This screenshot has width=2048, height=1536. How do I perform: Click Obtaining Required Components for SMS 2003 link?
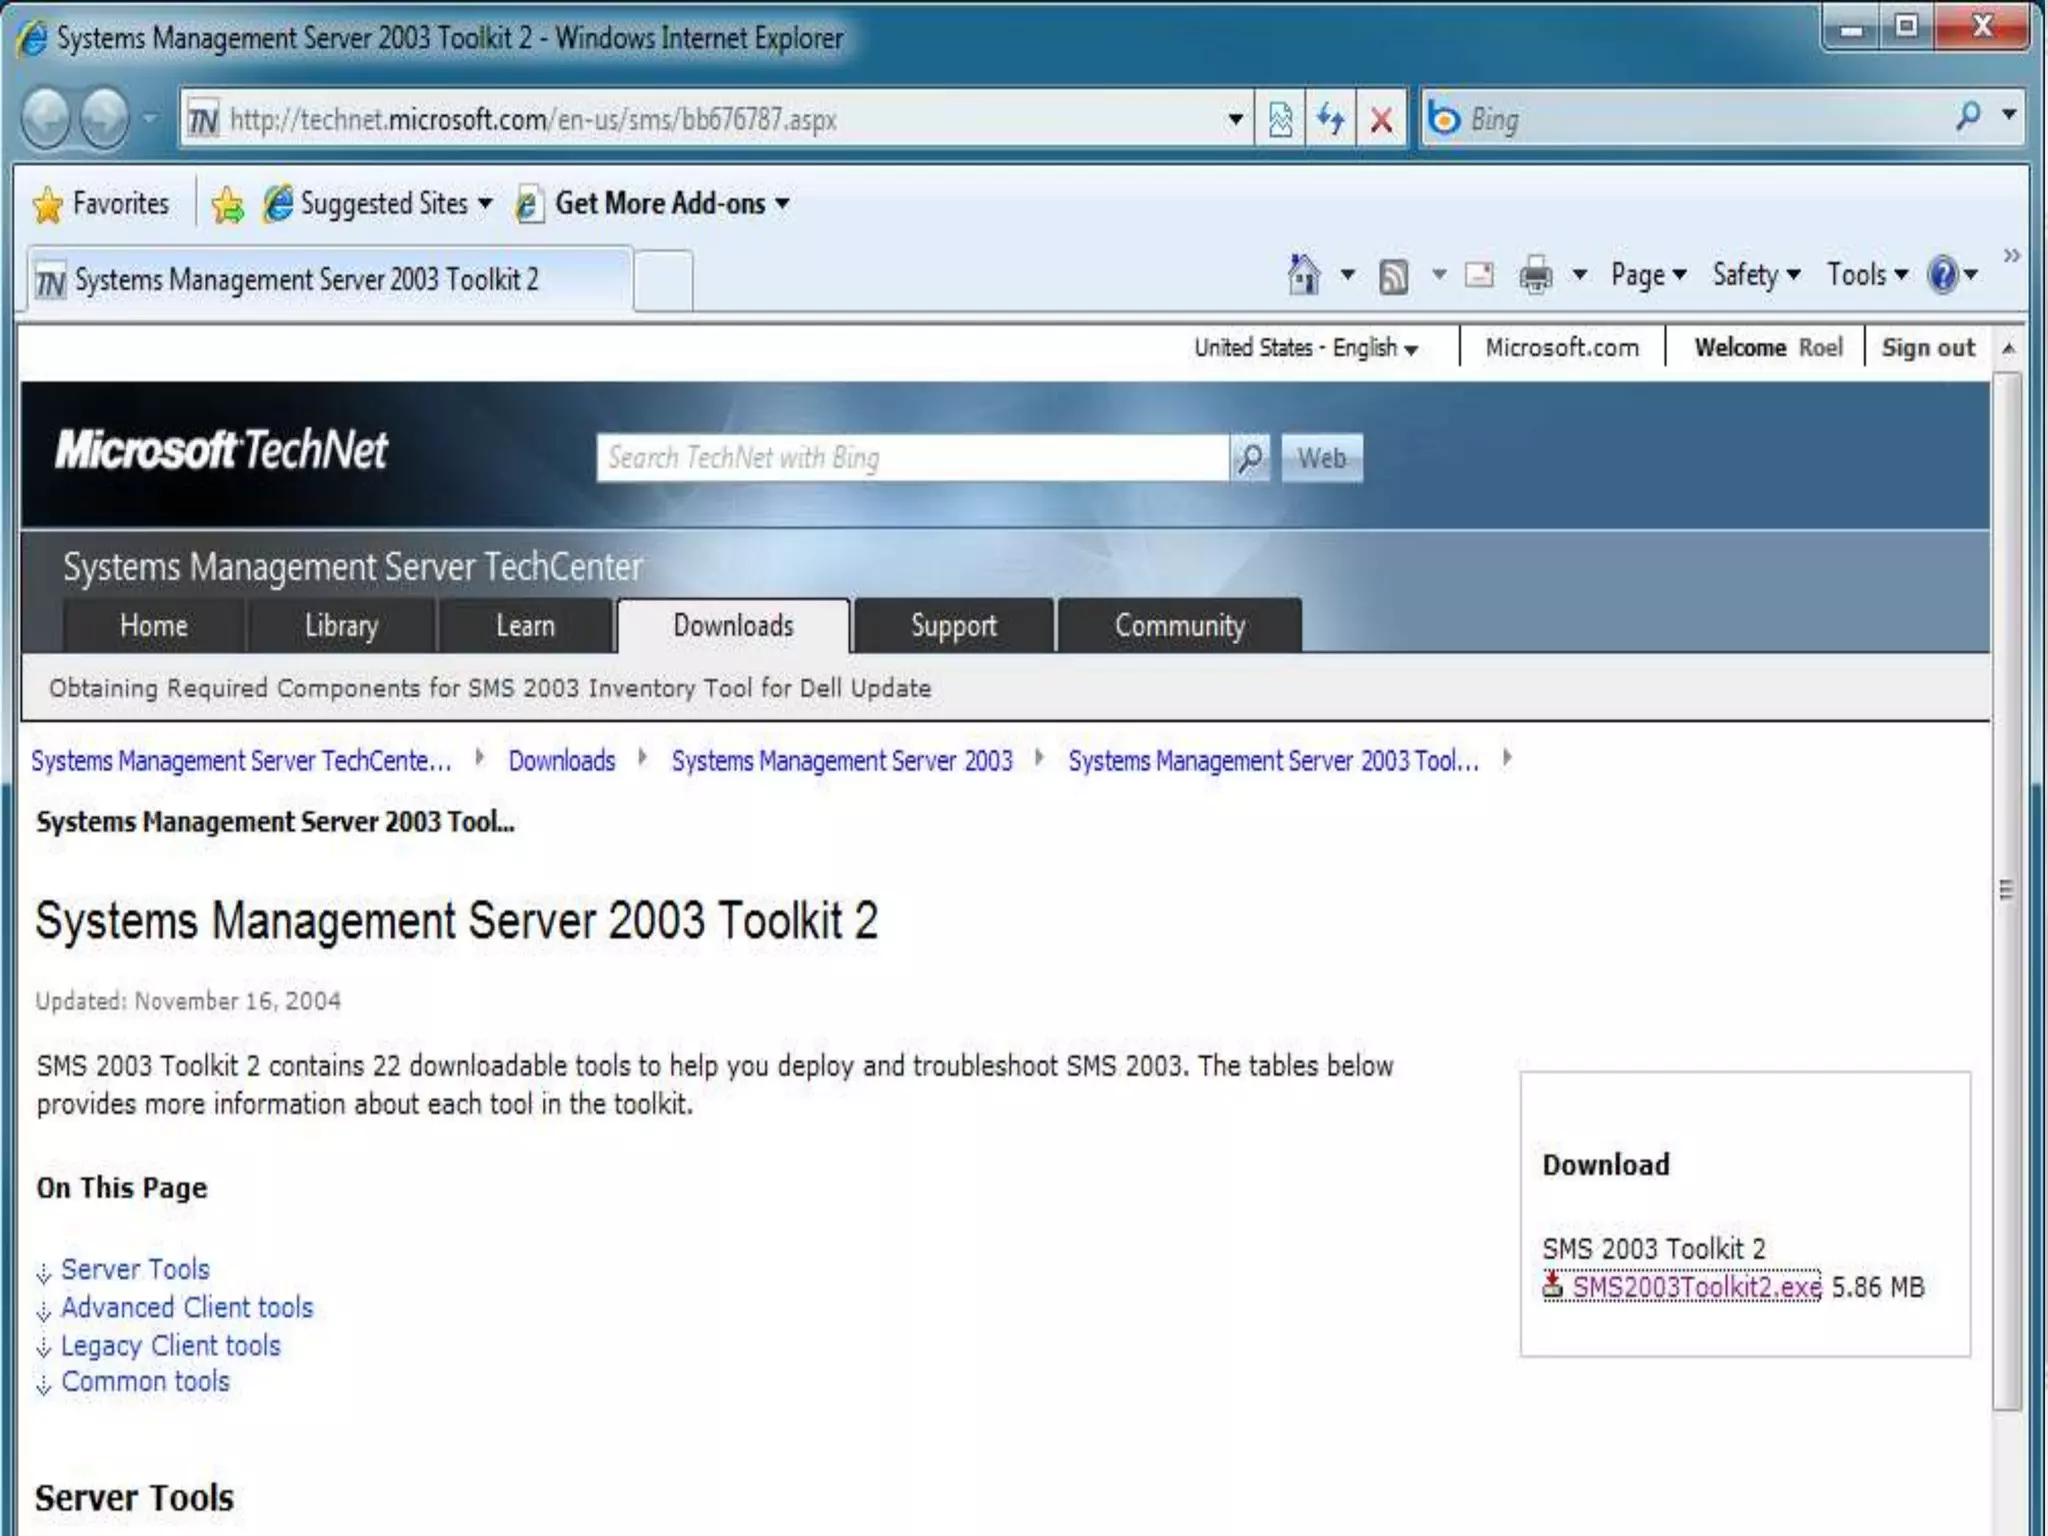pos(490,688)
